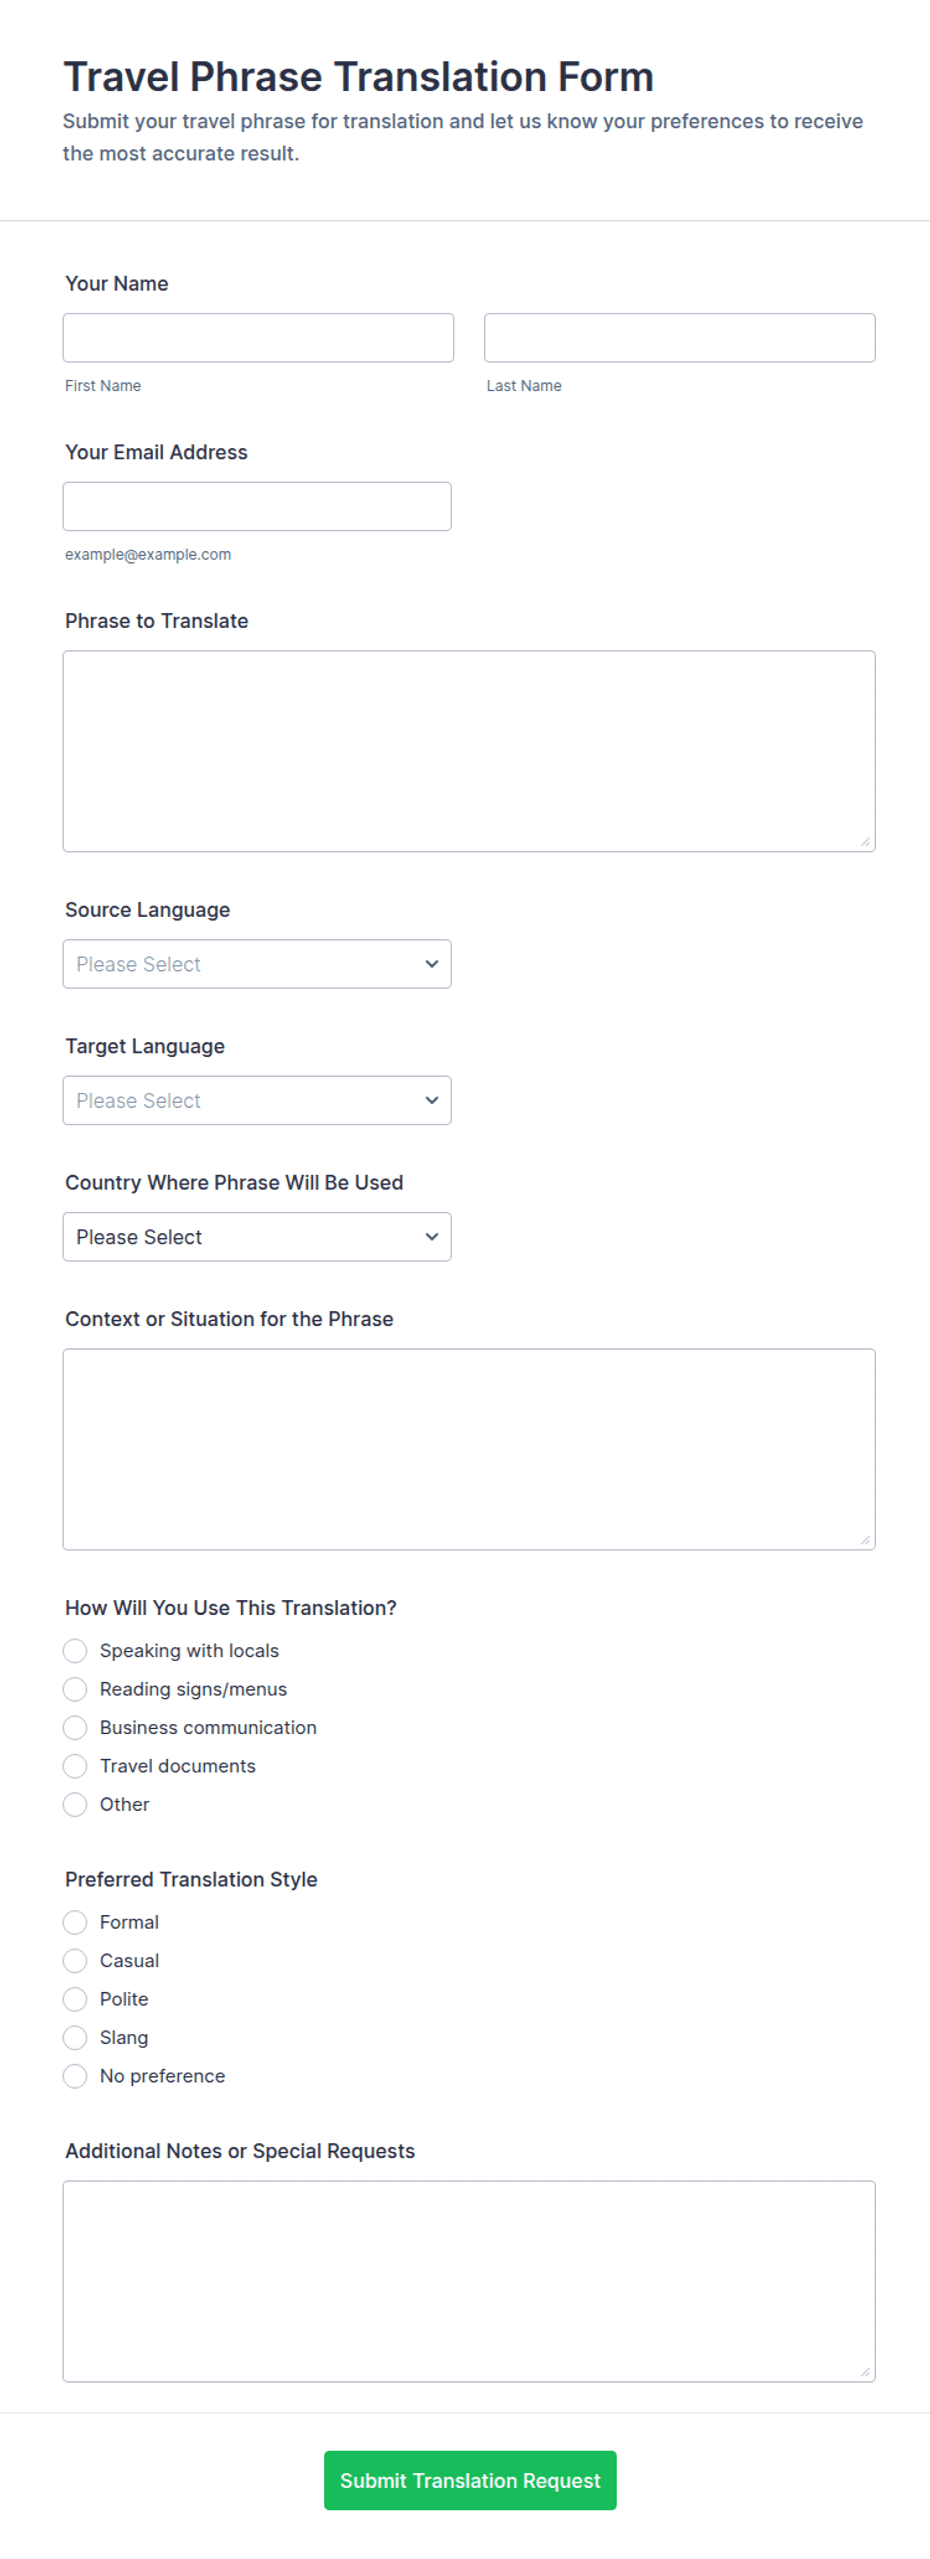Viewport: 930px width, 2559px height.
Task: Open the Source Language dropdown
Action: [257, 963]
